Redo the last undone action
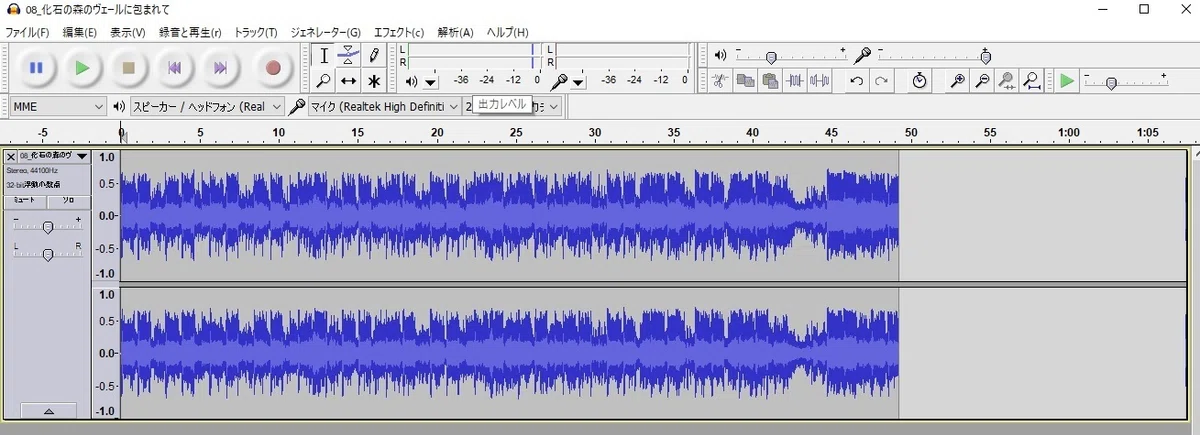Image resolution: width=1200 pixels, height=435 pixels. pyautogui.click(x=881, y=81)
